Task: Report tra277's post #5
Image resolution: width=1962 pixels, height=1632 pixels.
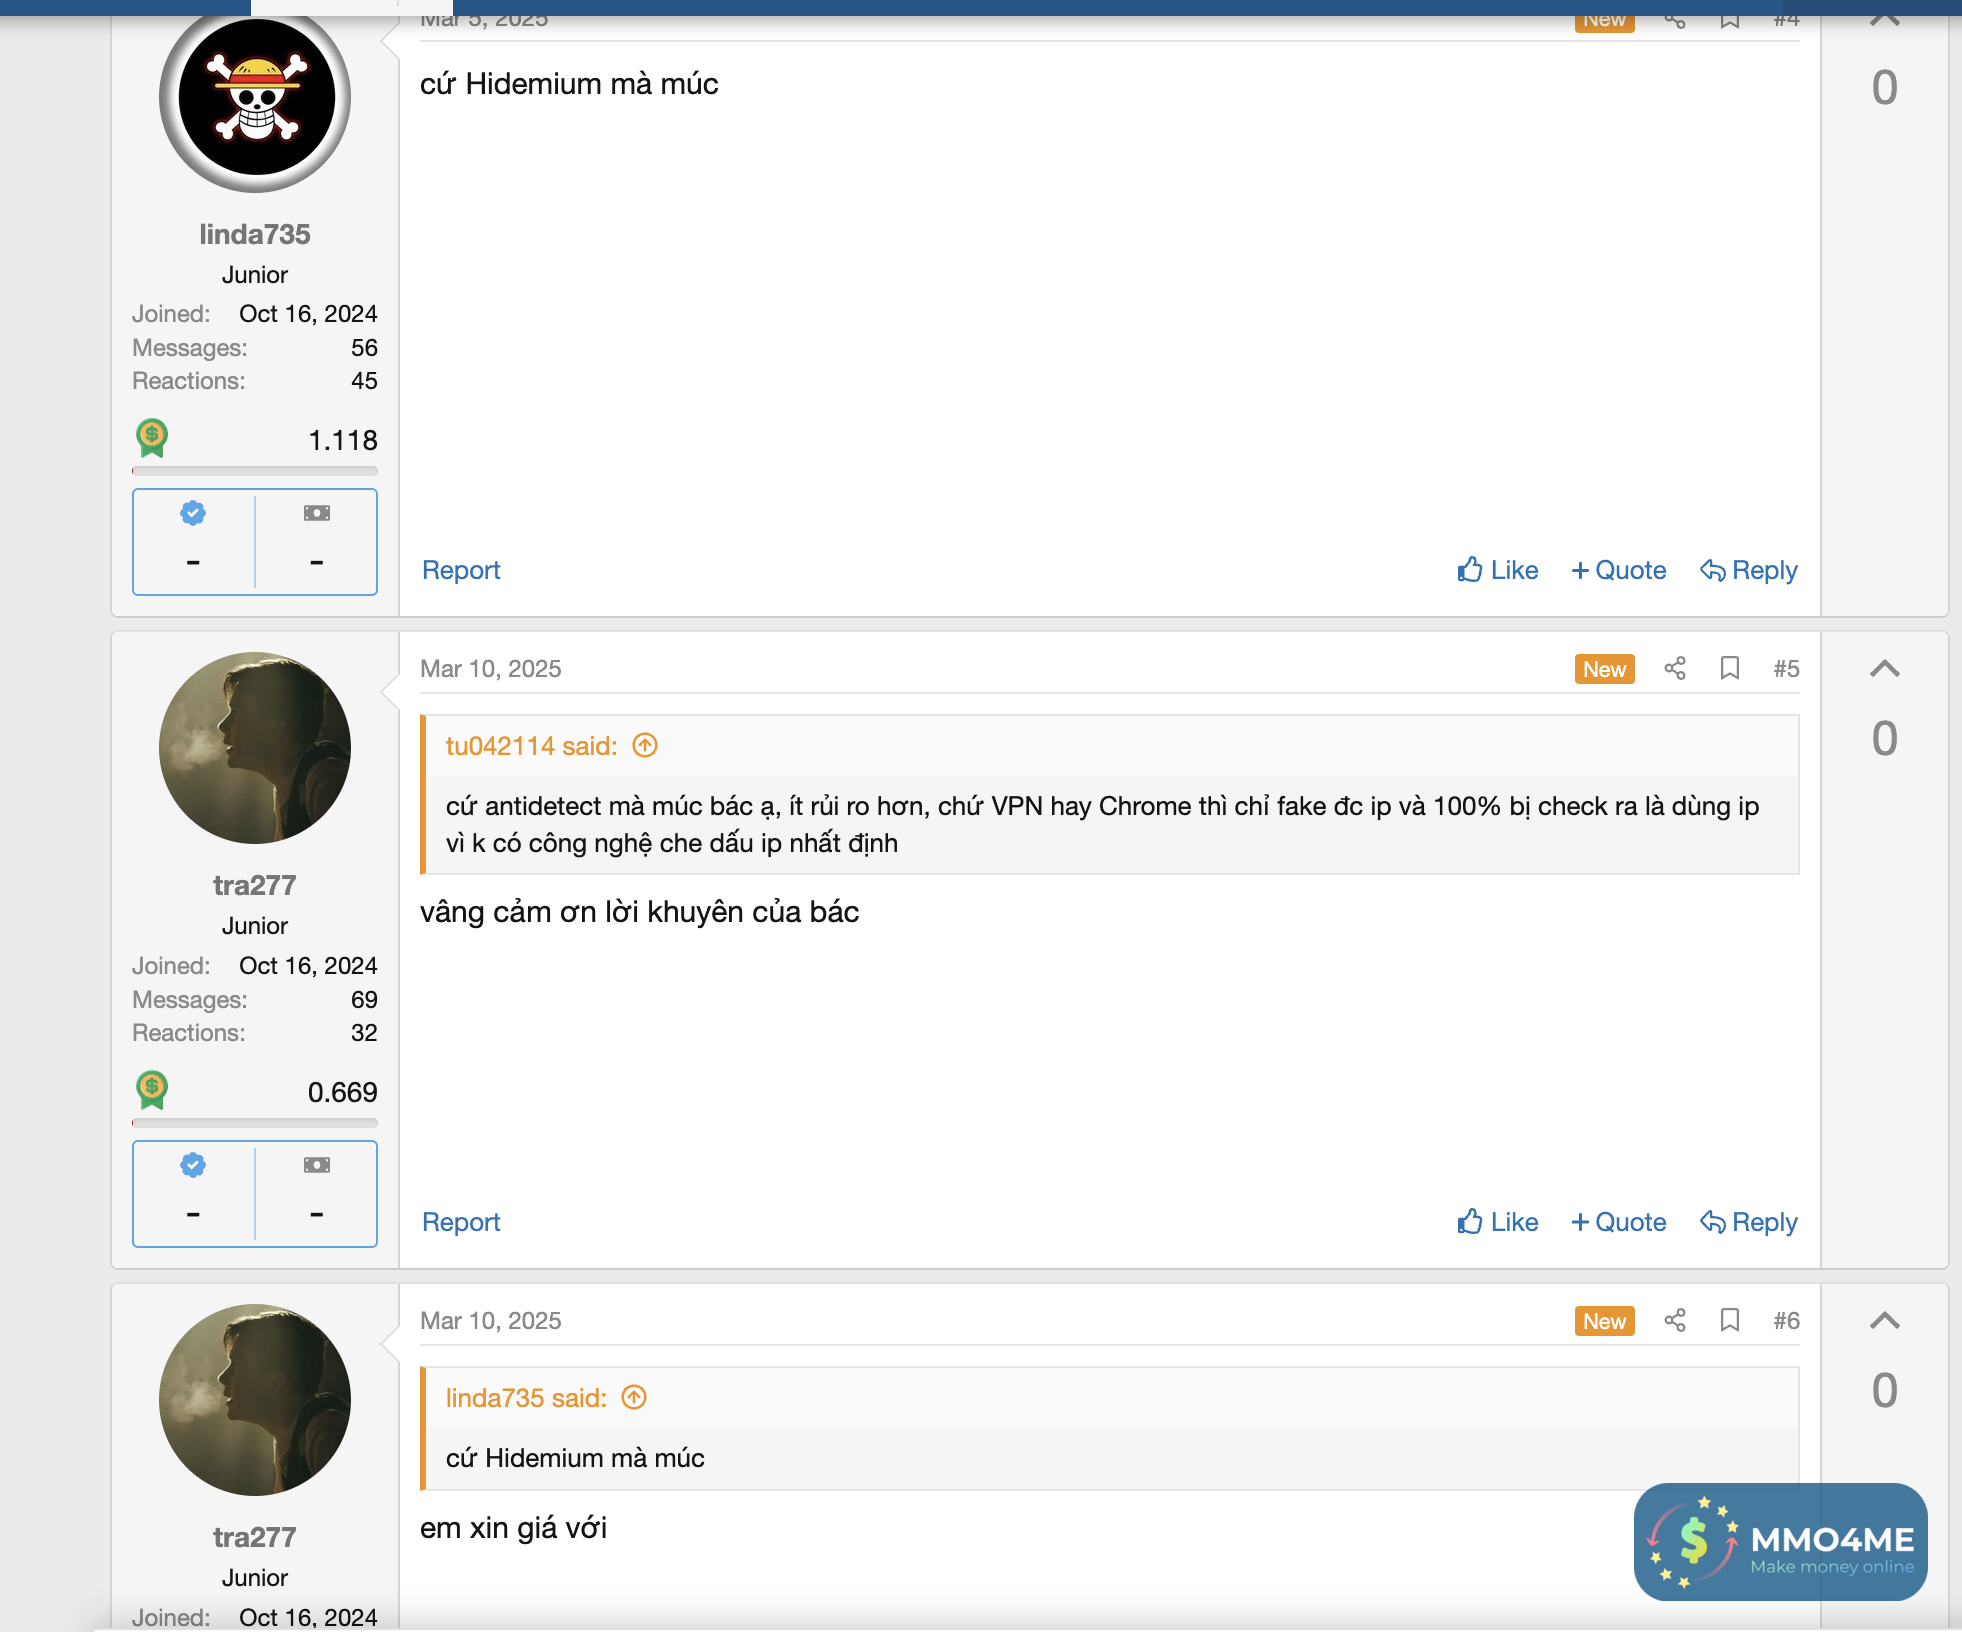Action: pos(461,1222)
